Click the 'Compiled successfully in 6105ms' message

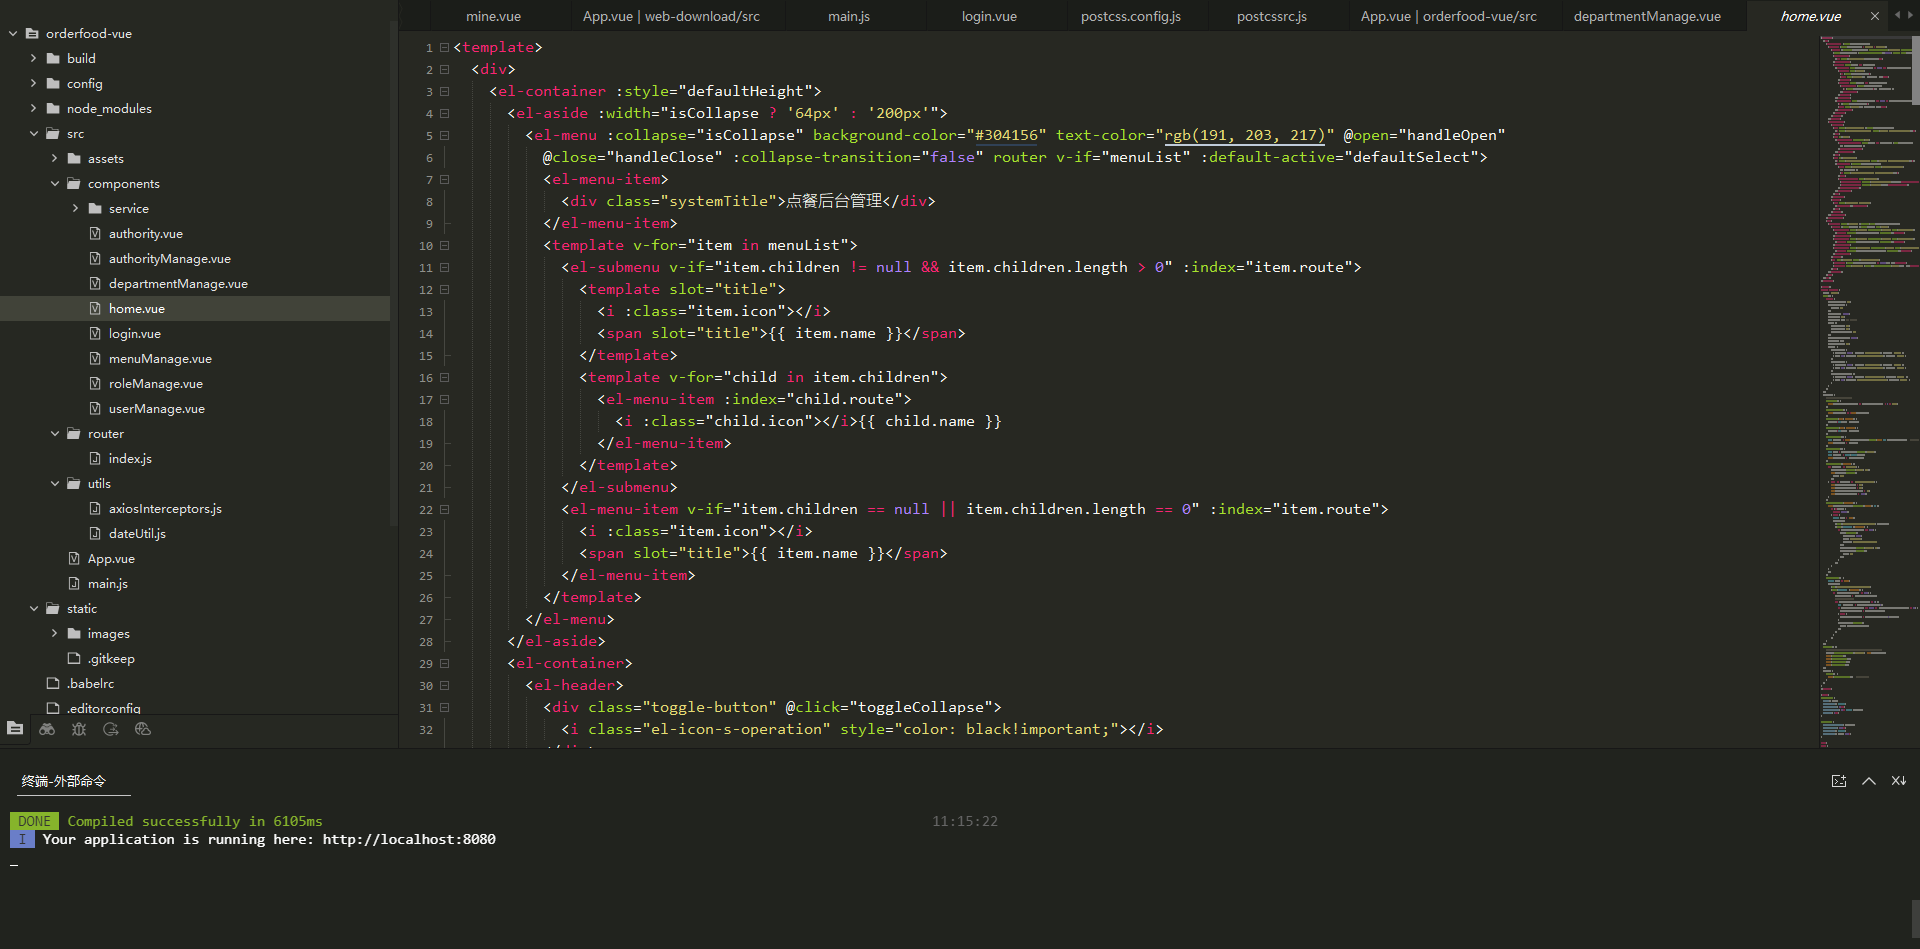(195, 822)
